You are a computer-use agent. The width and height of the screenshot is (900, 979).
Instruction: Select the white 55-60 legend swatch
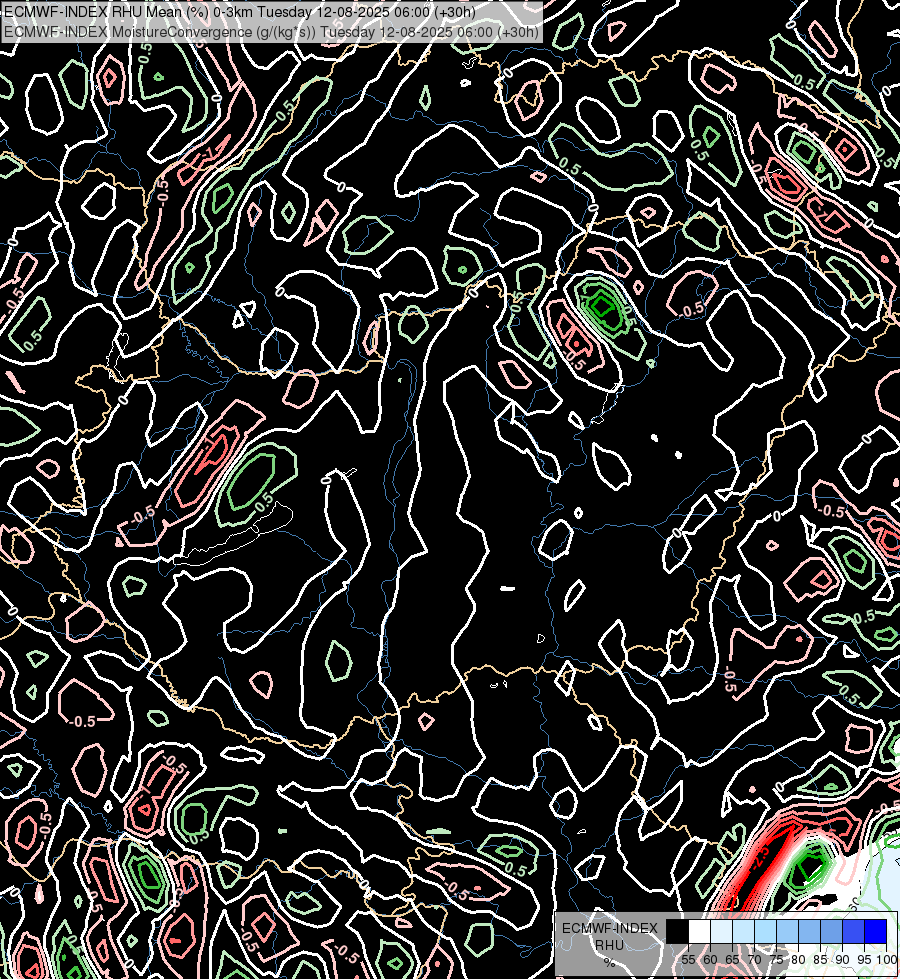point(700,931)
